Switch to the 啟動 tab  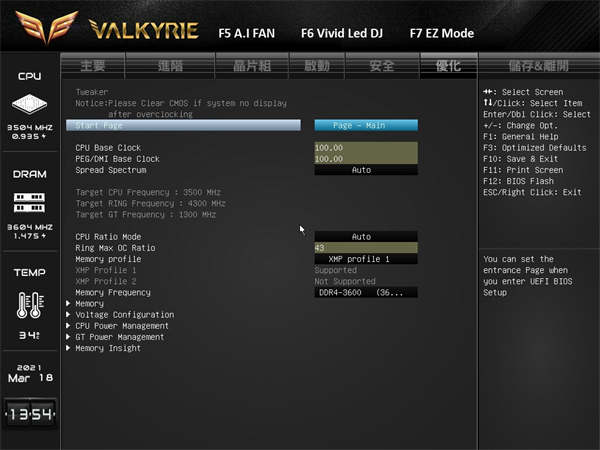317,66
